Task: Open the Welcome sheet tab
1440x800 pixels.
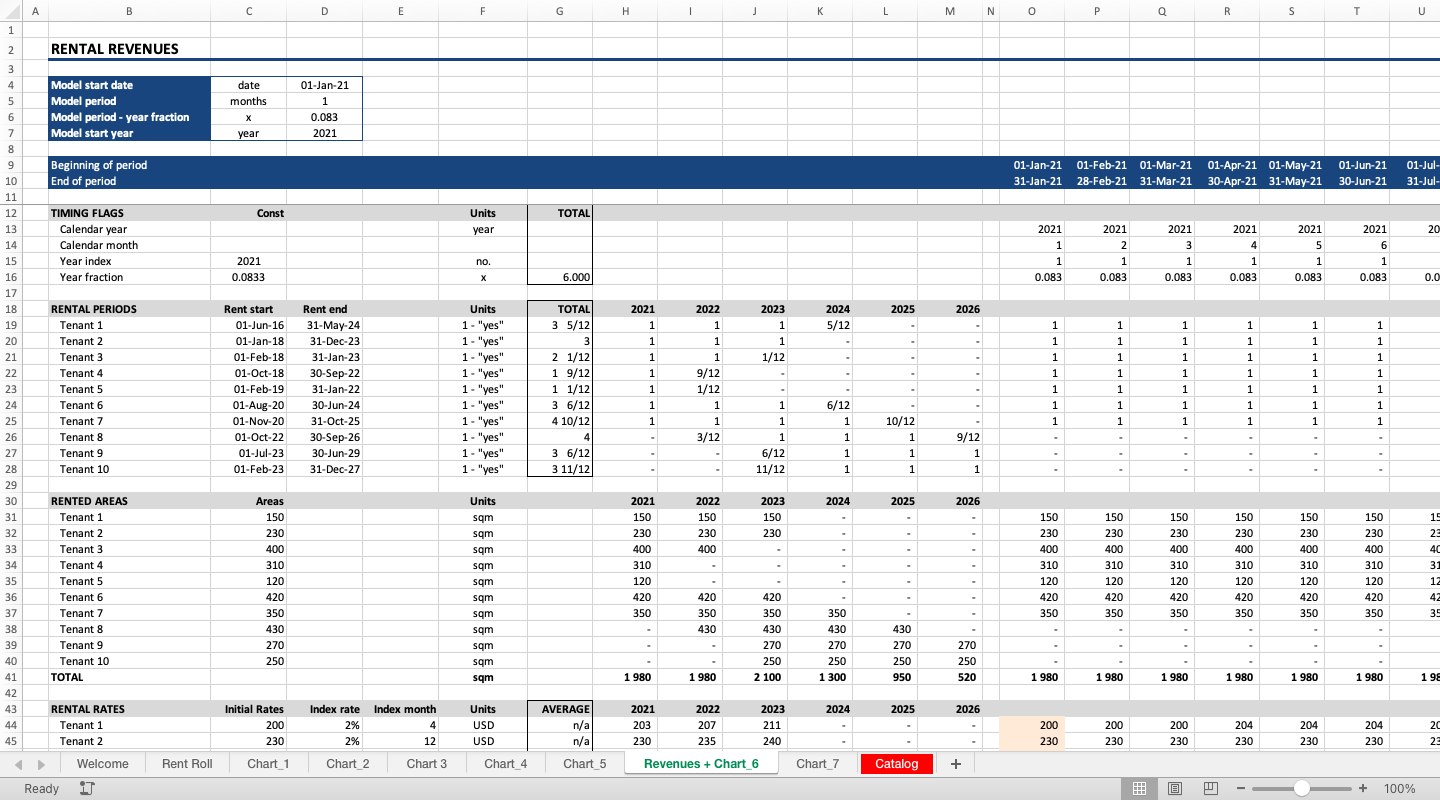Action: pyautogui.click(x=103, y=763)
